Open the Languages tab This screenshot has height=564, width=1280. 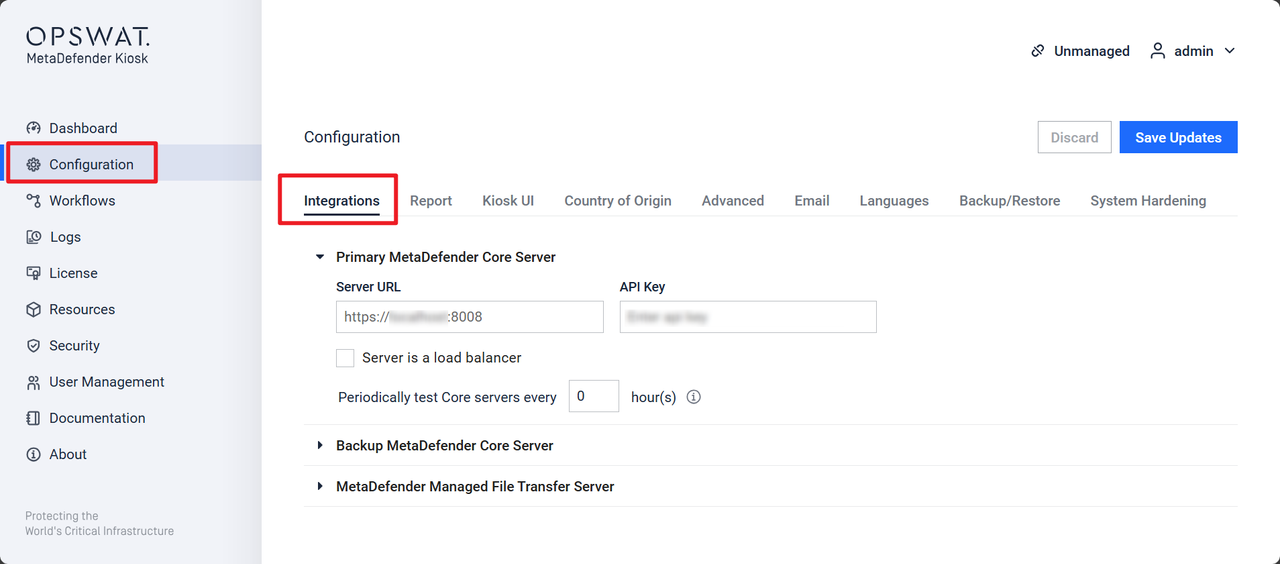tap(894, 201)
